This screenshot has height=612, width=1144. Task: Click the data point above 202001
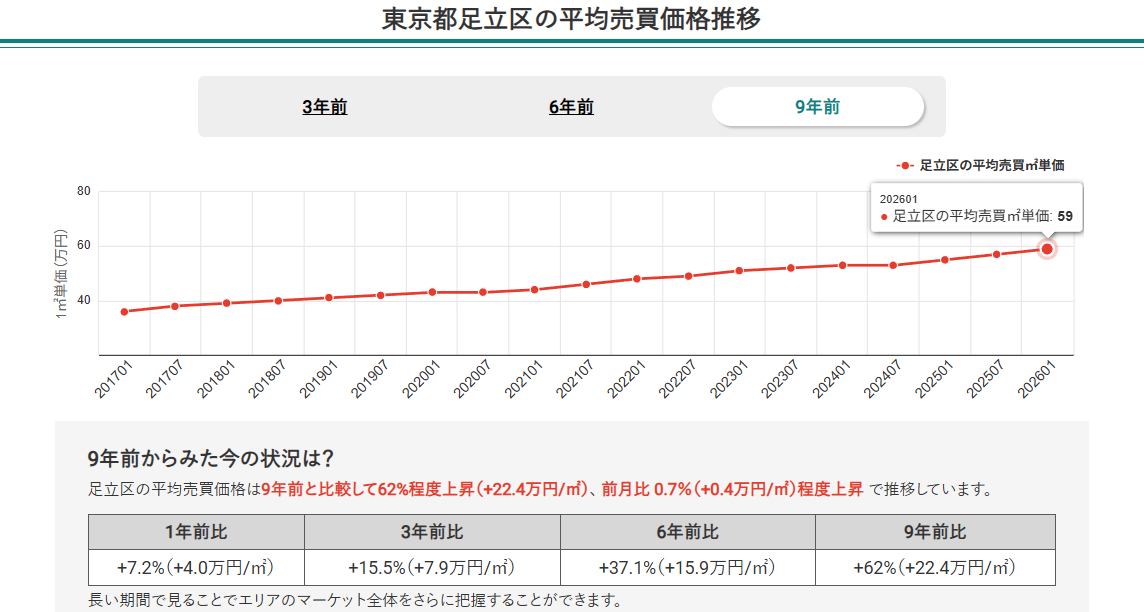430,290
